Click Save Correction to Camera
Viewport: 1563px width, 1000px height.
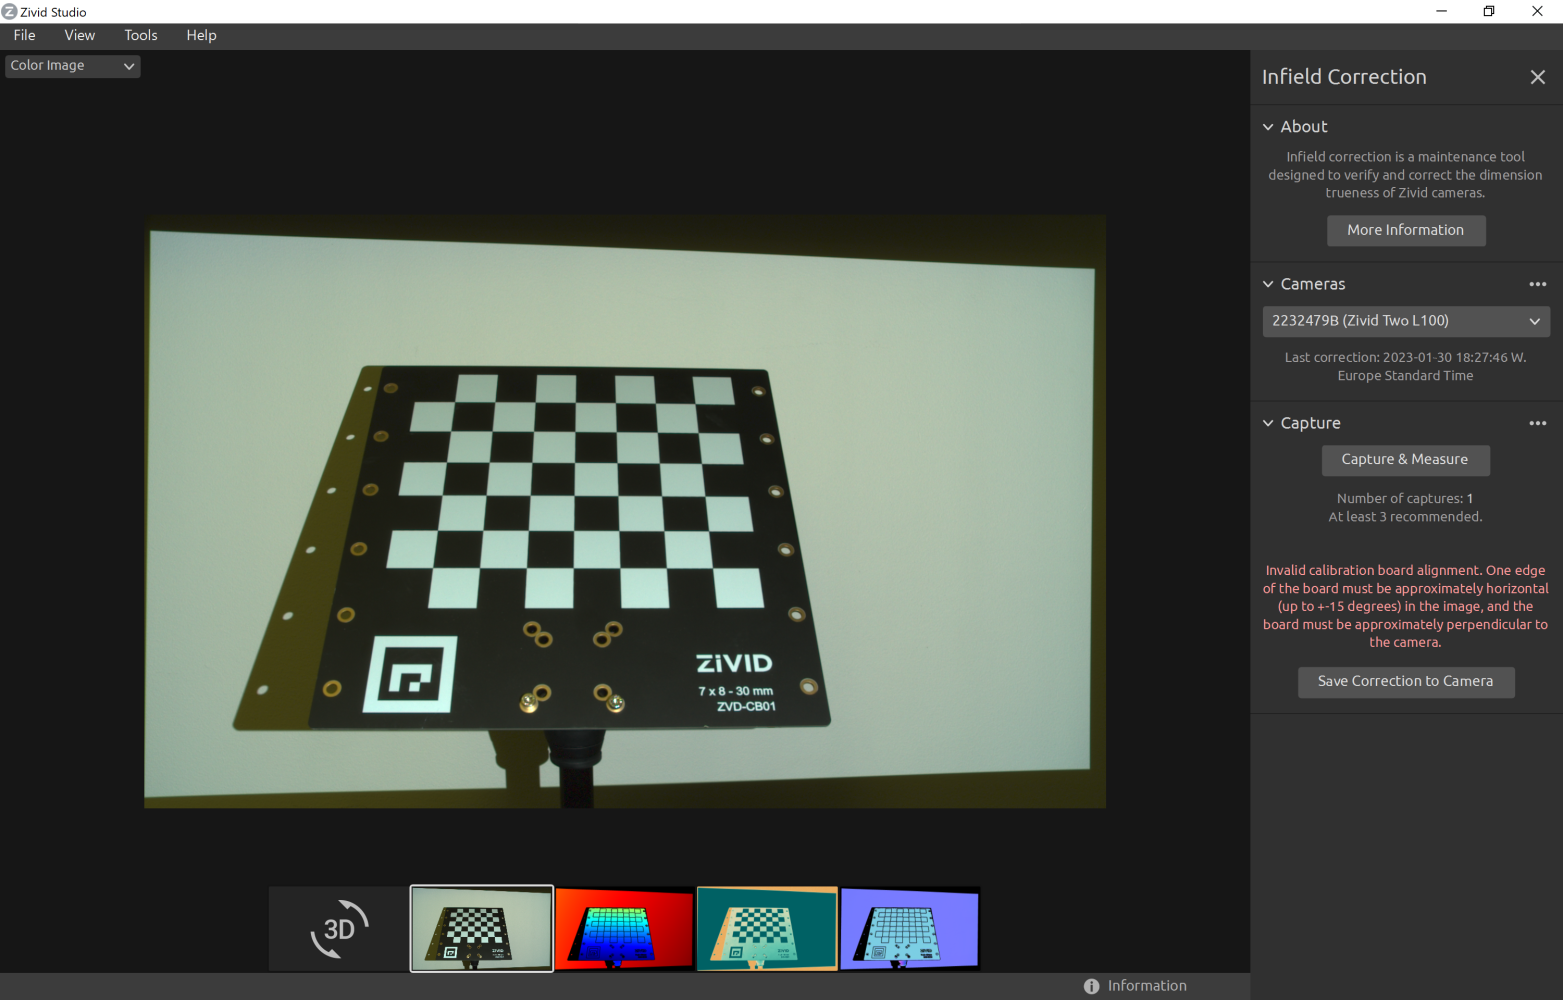pos(1405,682)
